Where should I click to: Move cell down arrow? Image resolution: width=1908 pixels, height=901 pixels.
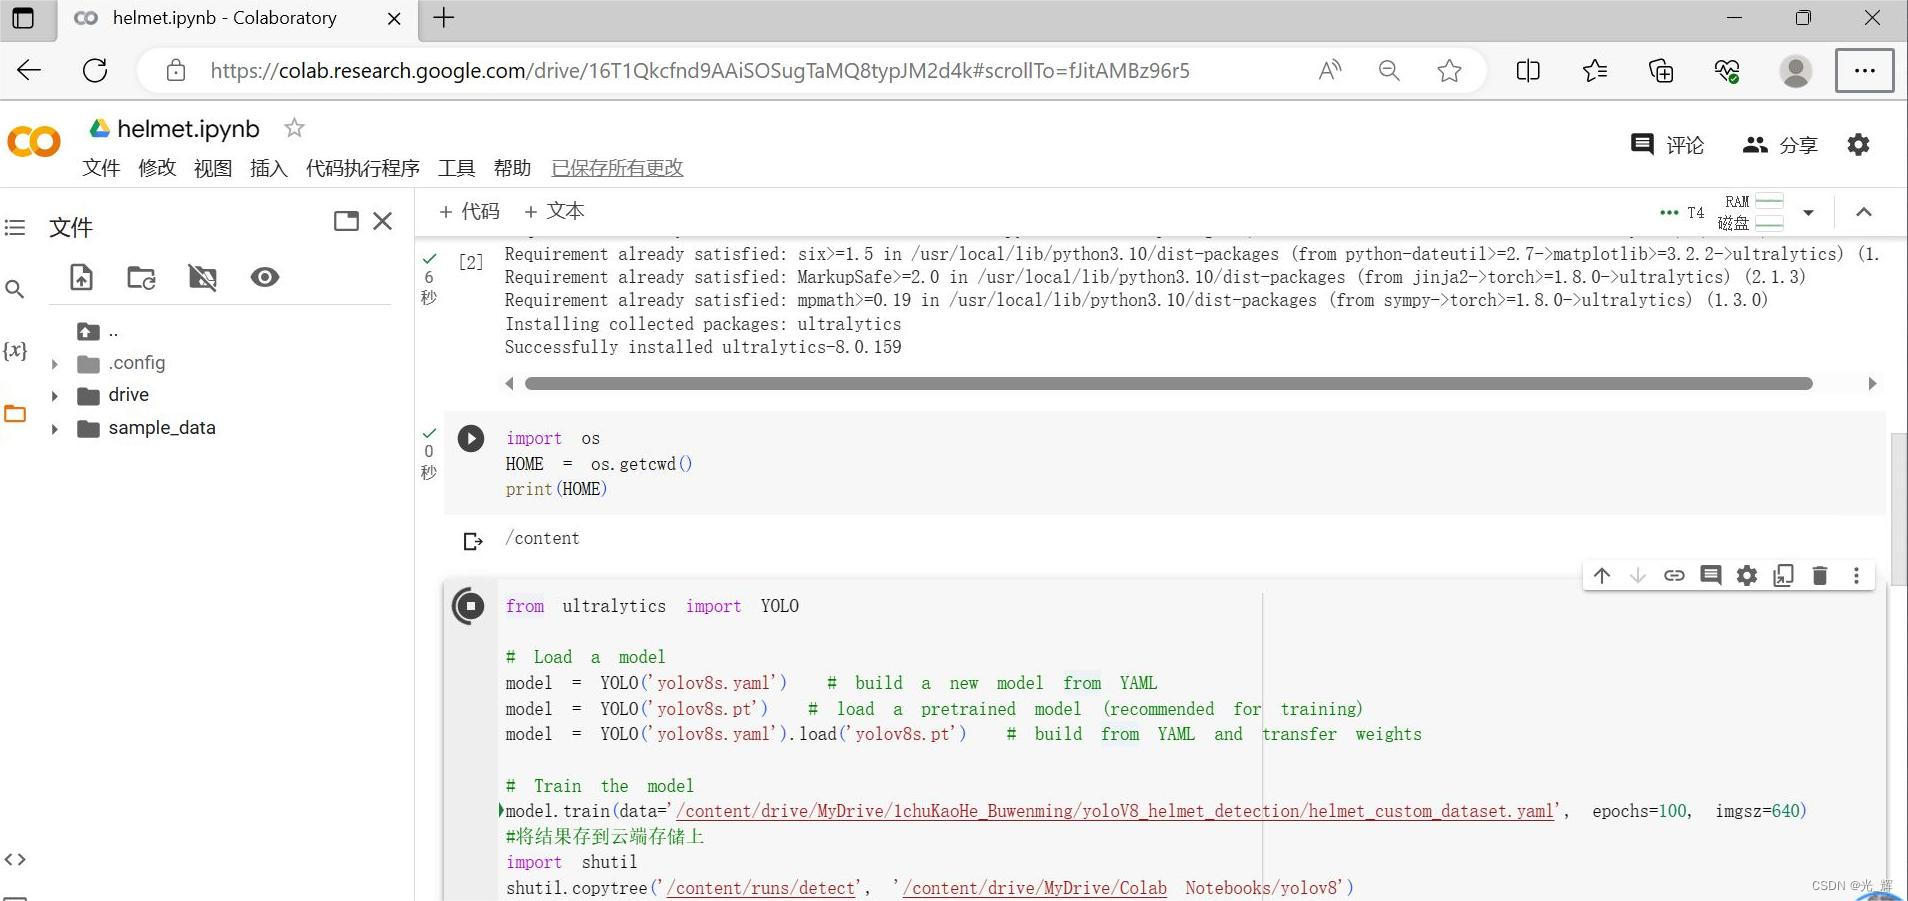tap(1638, 575)
